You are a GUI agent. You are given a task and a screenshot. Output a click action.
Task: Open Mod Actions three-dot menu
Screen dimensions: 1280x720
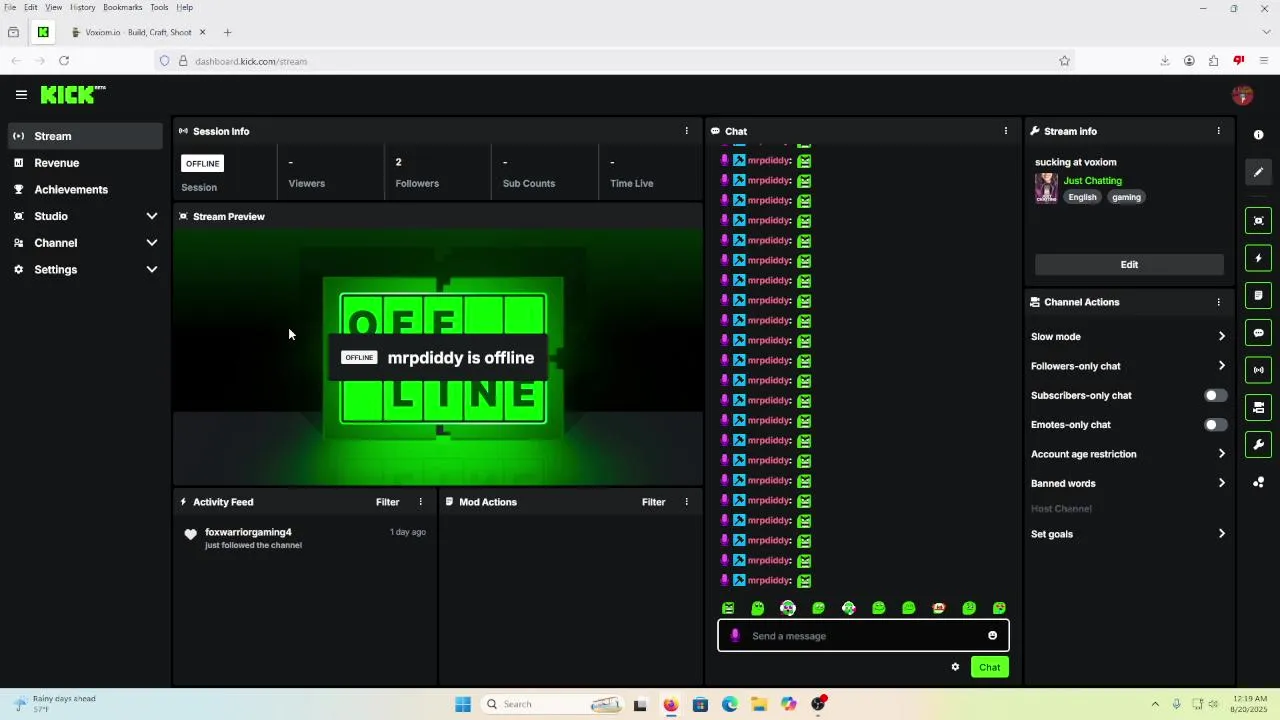(686, 502)
